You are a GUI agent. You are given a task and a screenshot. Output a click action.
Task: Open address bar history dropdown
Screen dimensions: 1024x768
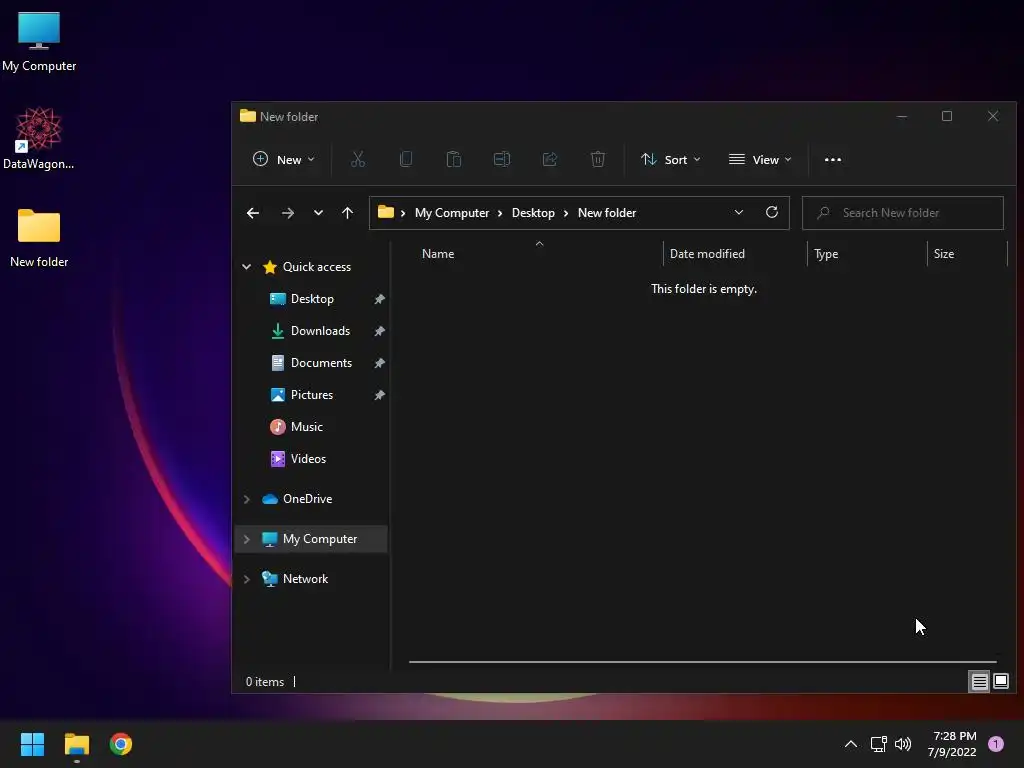(x=739, y=212)
